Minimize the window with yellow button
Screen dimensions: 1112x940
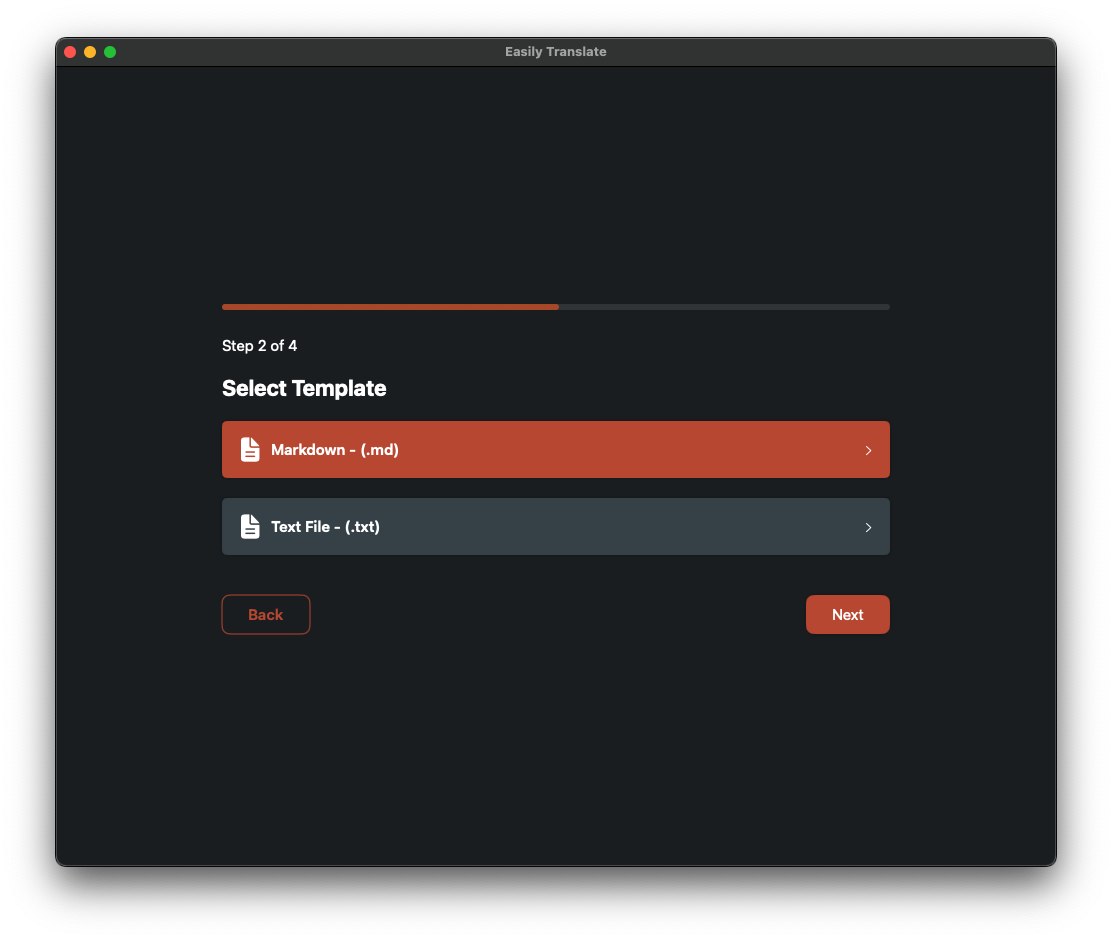click(x=90, y=52)
